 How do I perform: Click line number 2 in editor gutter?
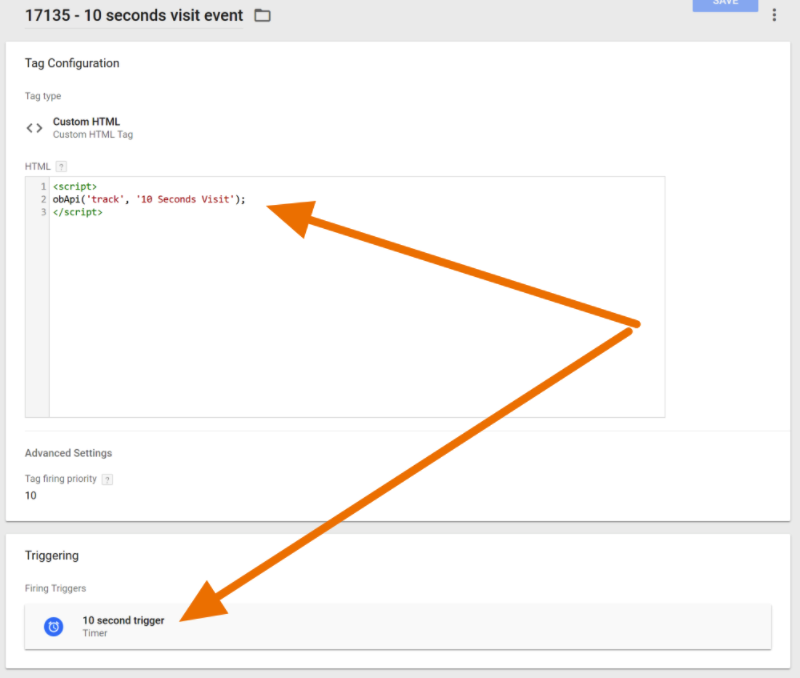pyautogui.click(x=43, y=199)
